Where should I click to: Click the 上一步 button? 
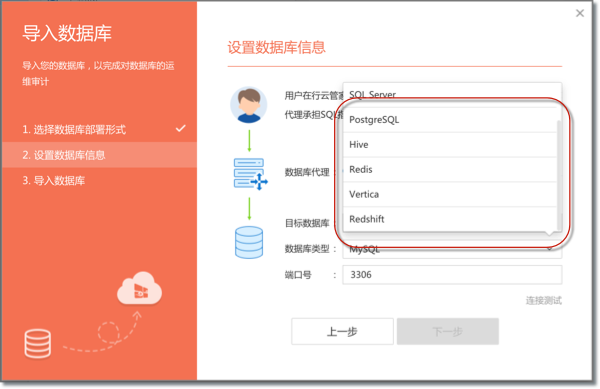point(342,331)
